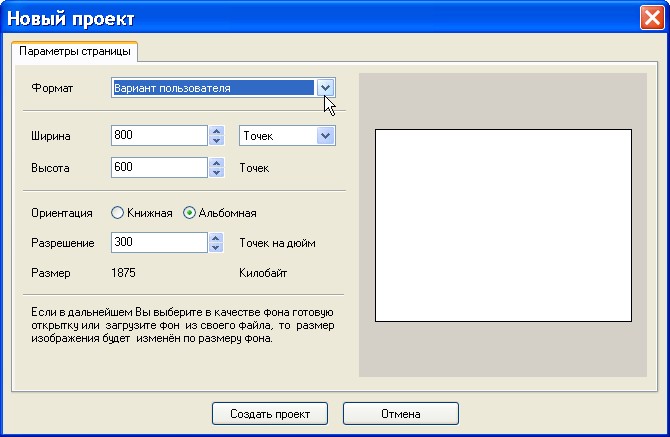Click into the Высота input field
Image resolution: width=670 pixels, height=437 pixels.
[x=159, y=167]
